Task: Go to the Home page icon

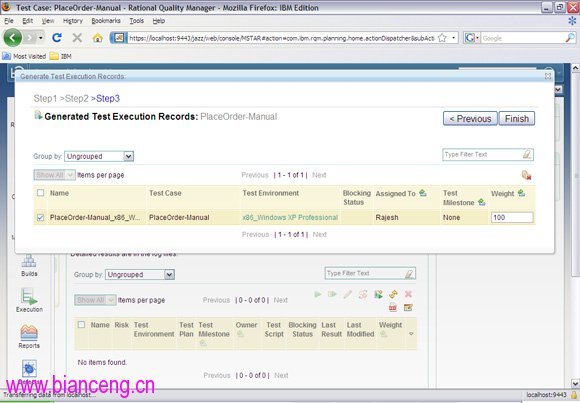Action: [97, 38]
